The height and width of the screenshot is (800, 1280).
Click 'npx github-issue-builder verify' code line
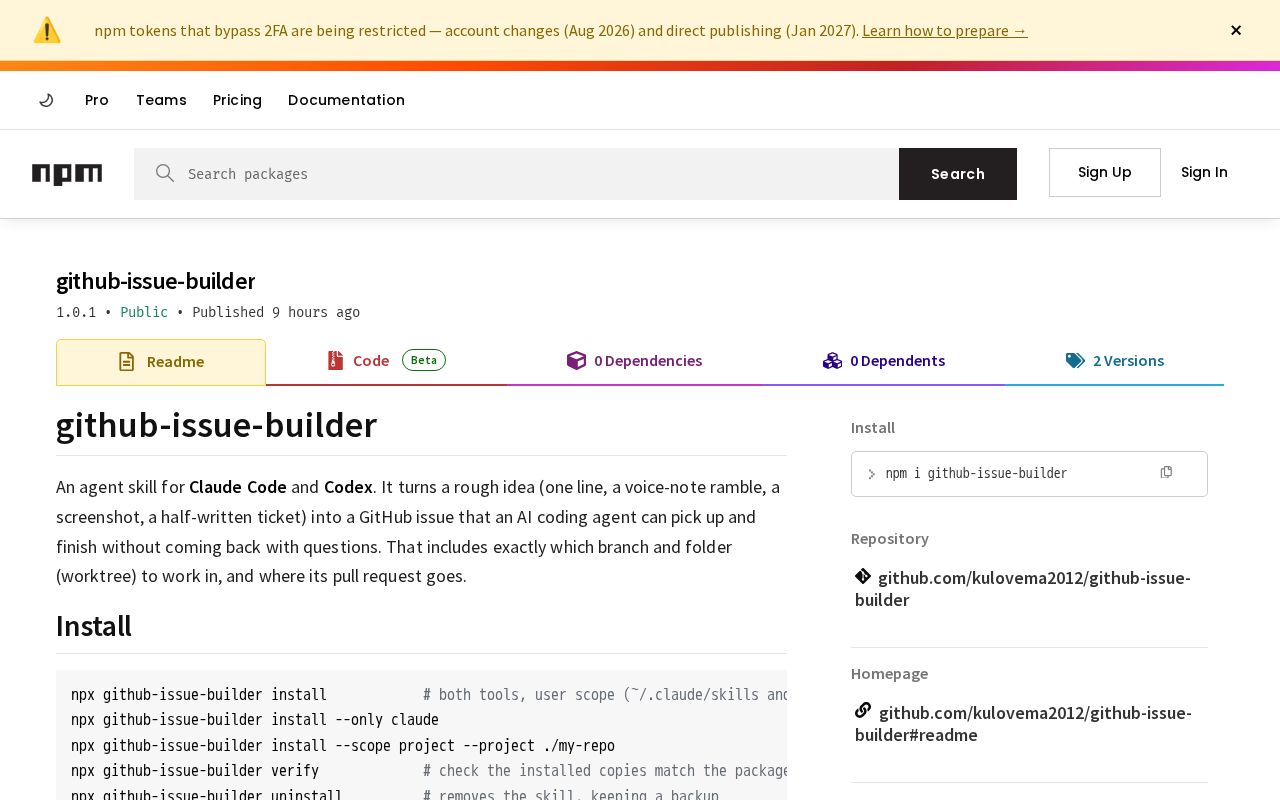pos(195,771)
